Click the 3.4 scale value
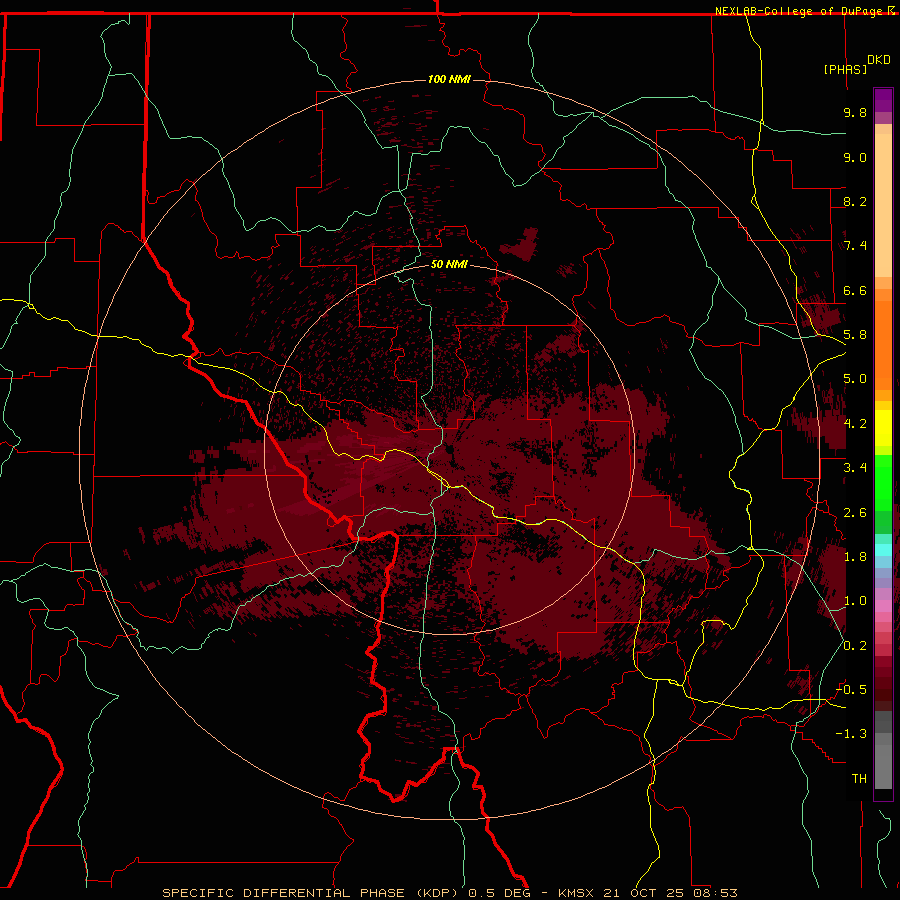 tap(855, 468)
